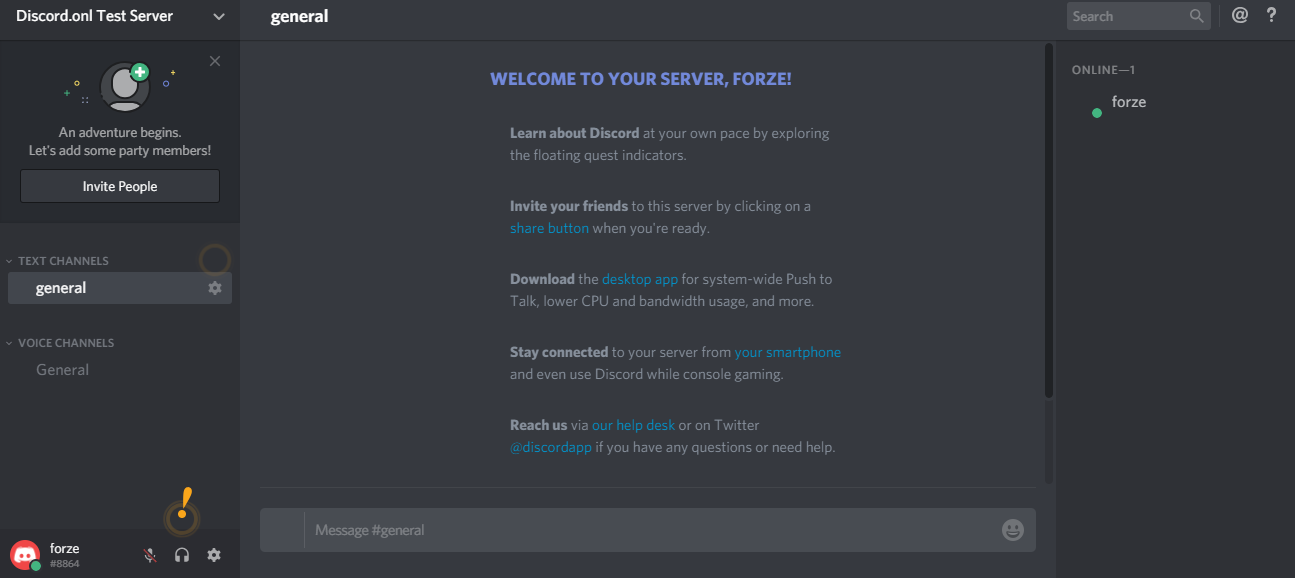Open the desktop app link
Screen dimensions: 1295x578
[640, 278]
